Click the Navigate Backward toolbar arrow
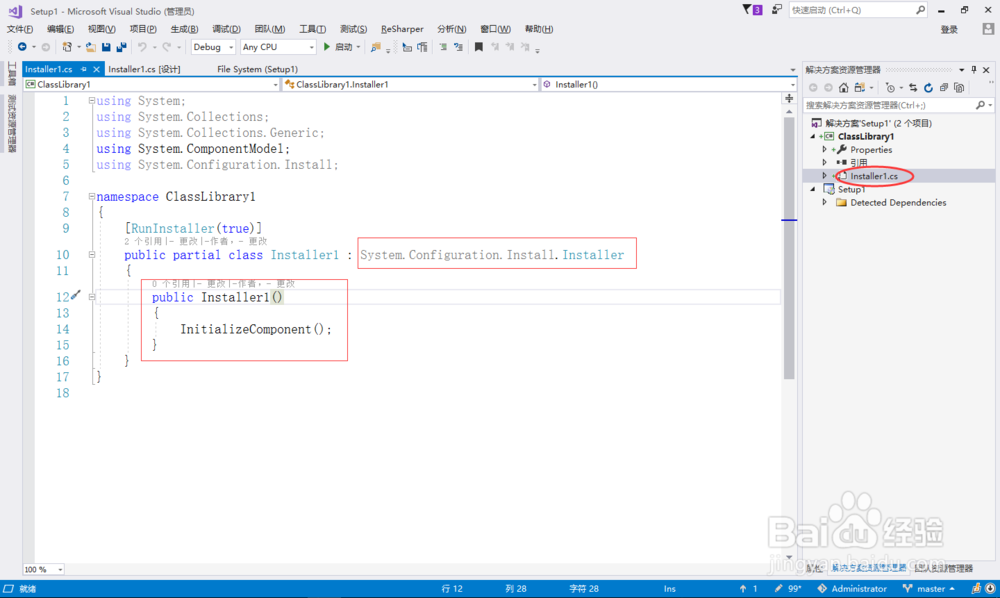The width and height of the screenshot is (1000, 598). 22,47
